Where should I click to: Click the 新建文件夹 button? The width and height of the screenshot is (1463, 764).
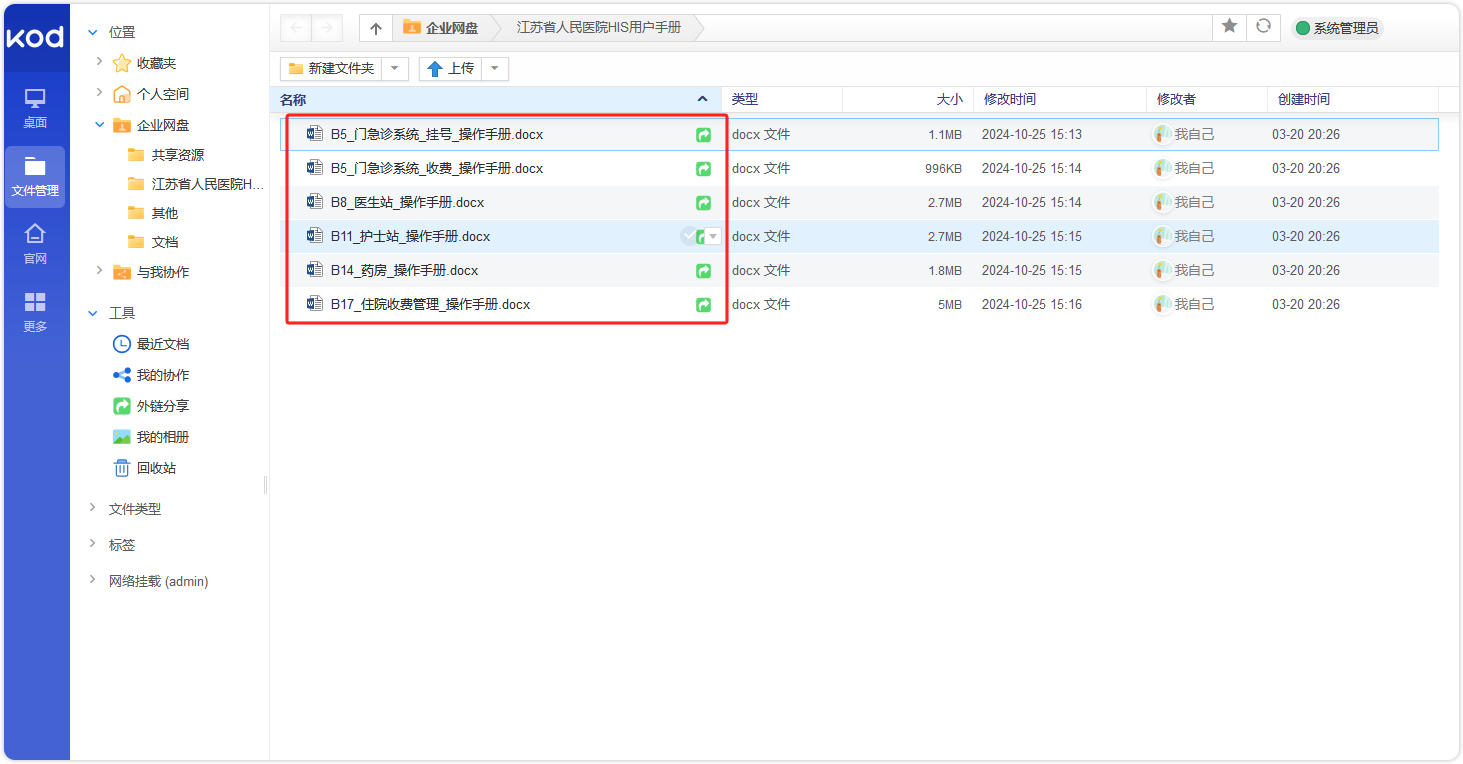pyautogui.click(x=332, y=68)
